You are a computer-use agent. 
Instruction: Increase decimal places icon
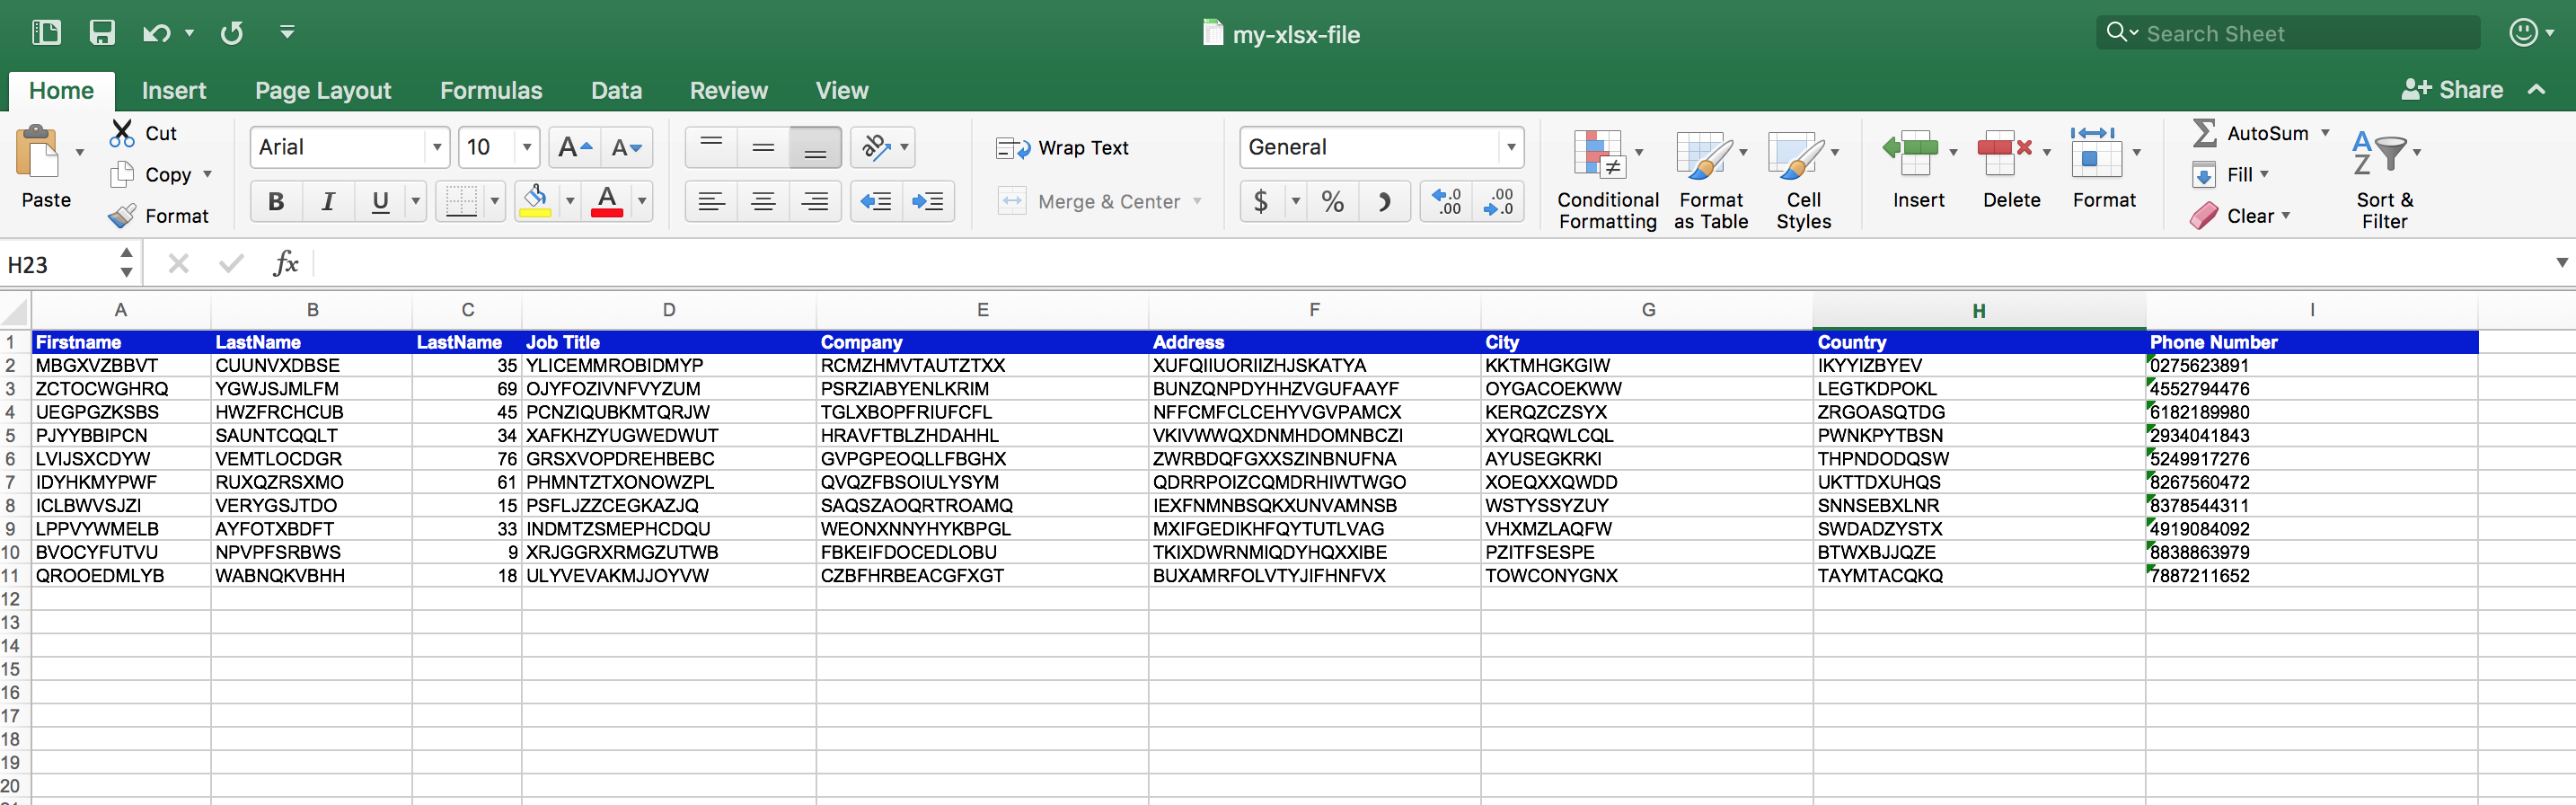click(1446, 201)
